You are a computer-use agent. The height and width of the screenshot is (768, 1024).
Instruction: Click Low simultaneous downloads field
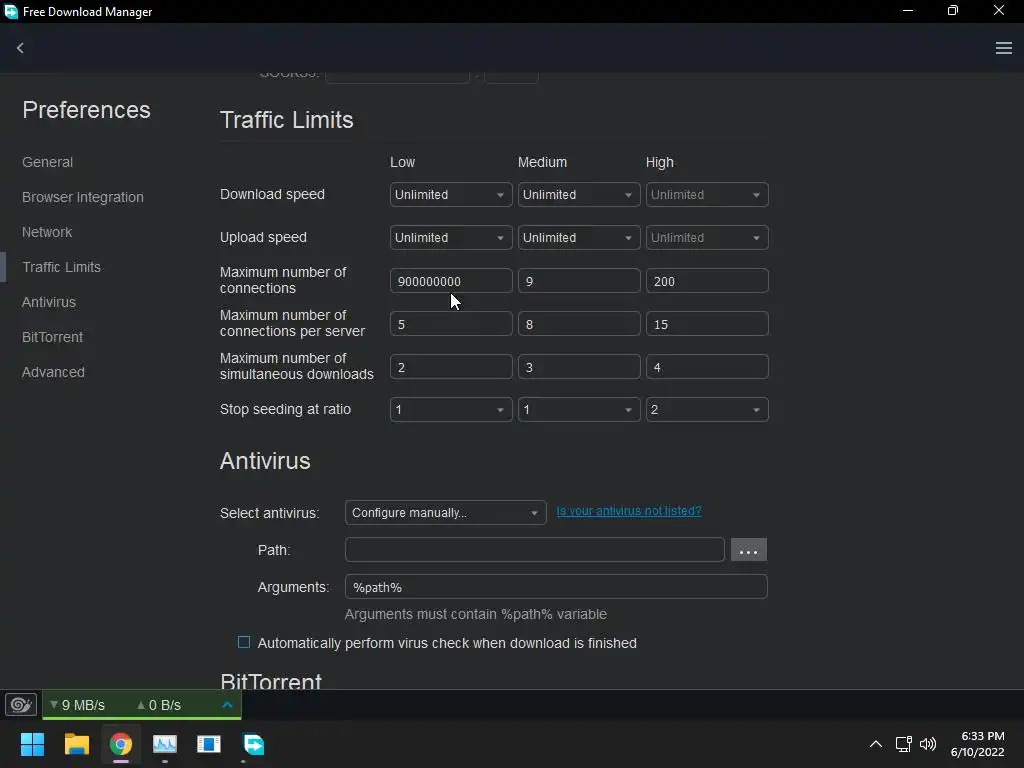[451, 367]
